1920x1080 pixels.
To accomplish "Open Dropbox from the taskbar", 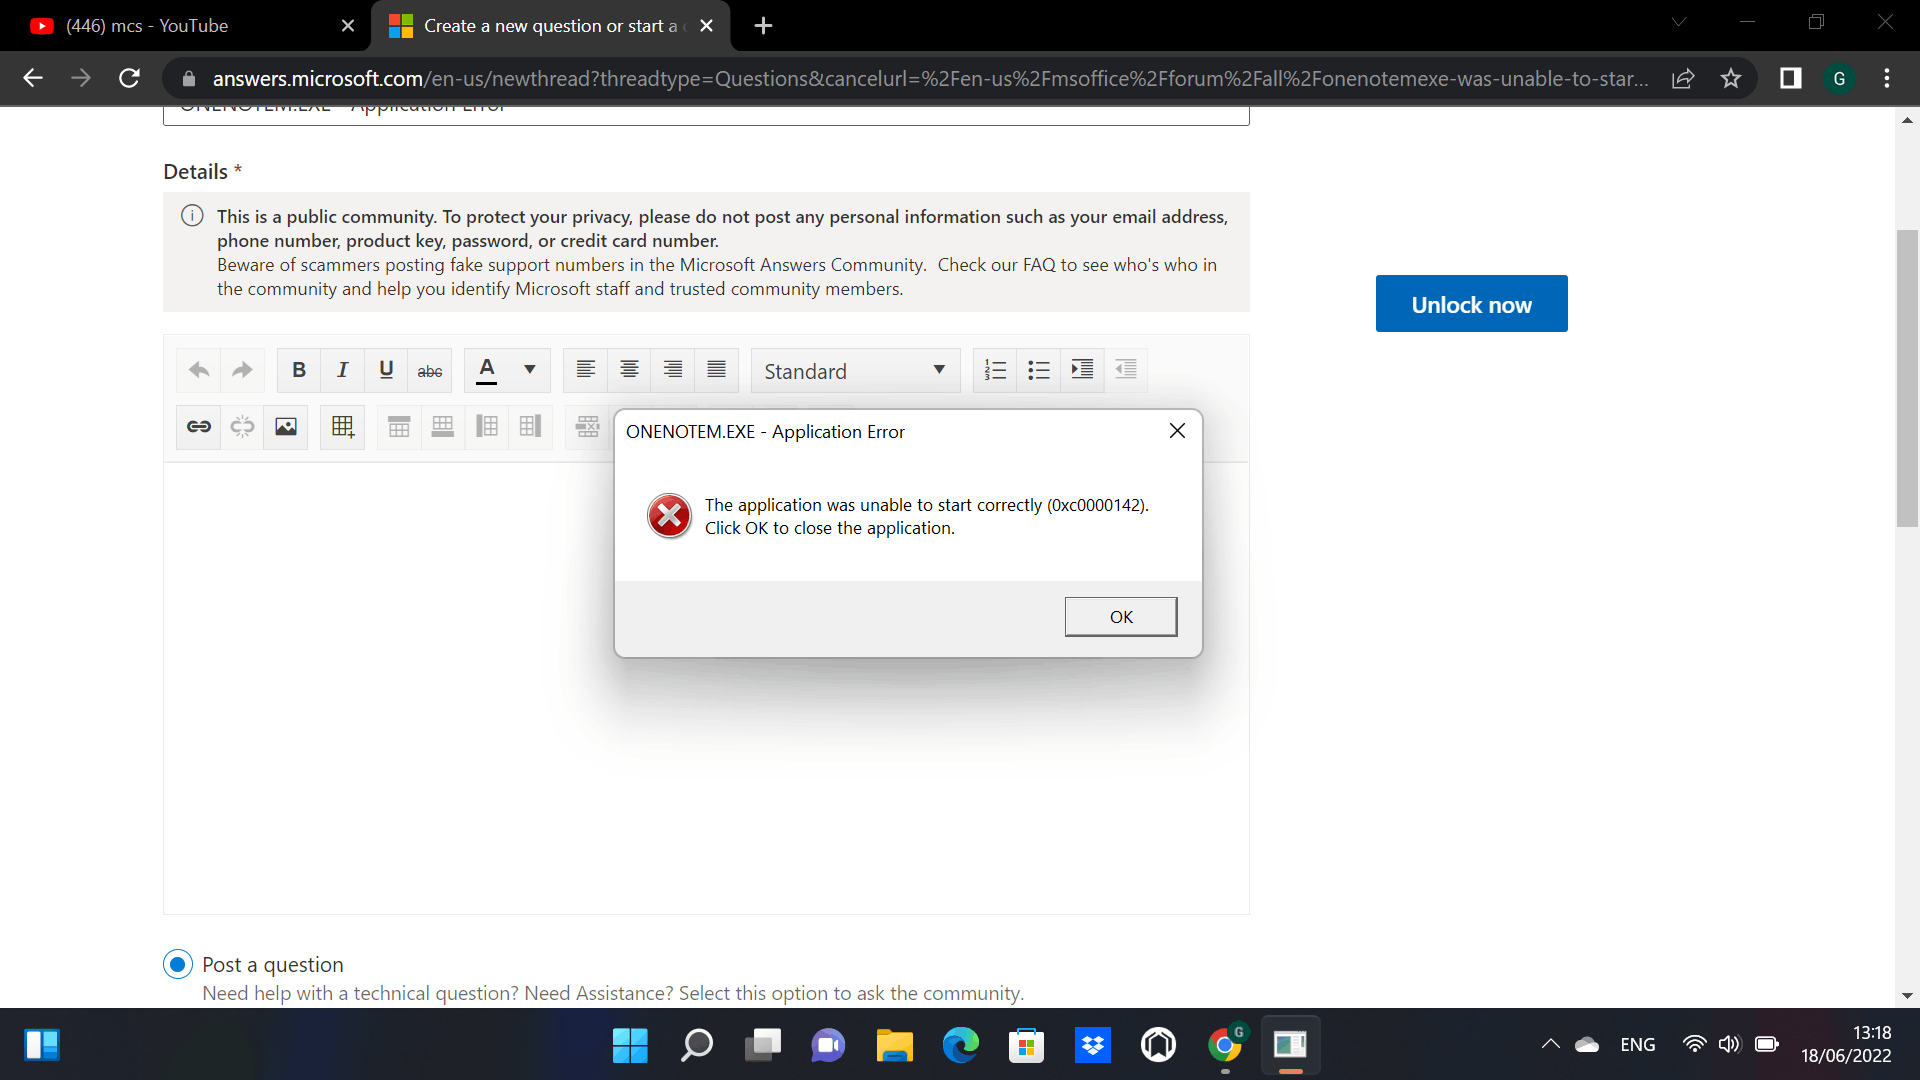I will 1093,1045.
